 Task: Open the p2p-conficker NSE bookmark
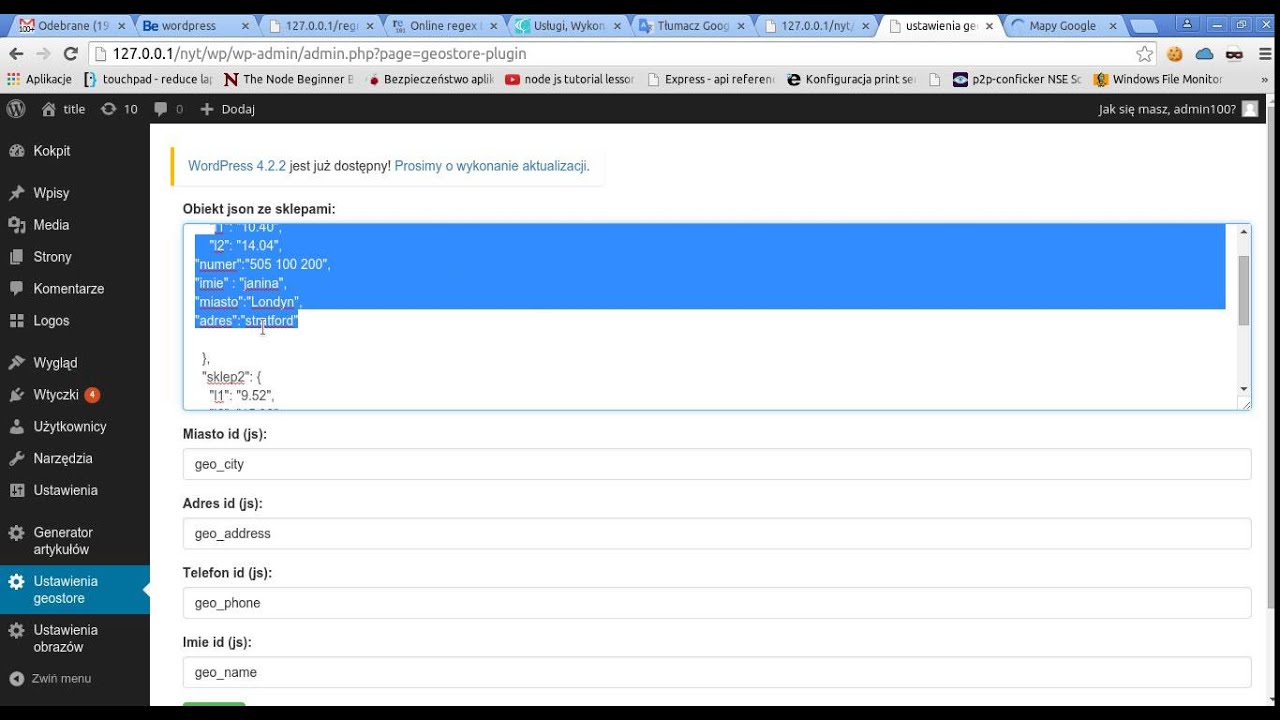pyautogui.click(x=1016, y=79)
